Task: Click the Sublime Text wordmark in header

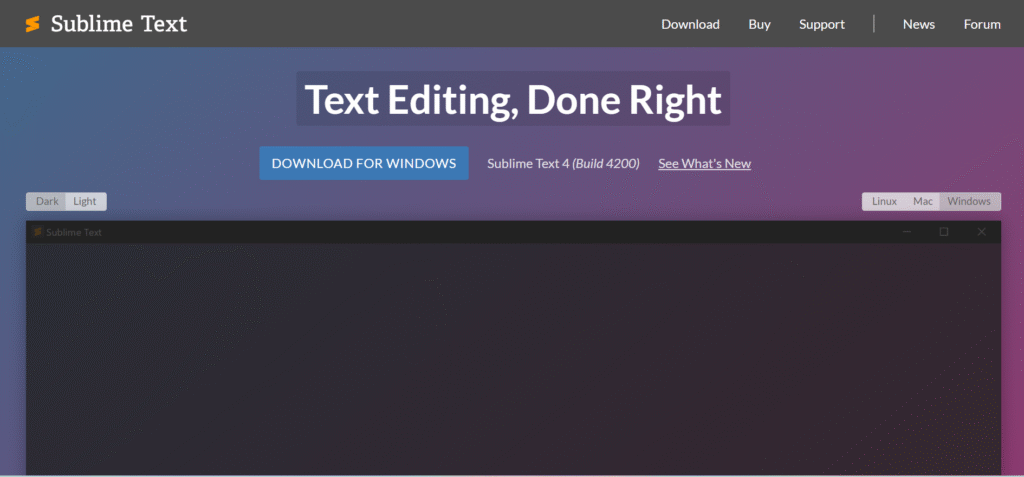Action: point(119,24)
